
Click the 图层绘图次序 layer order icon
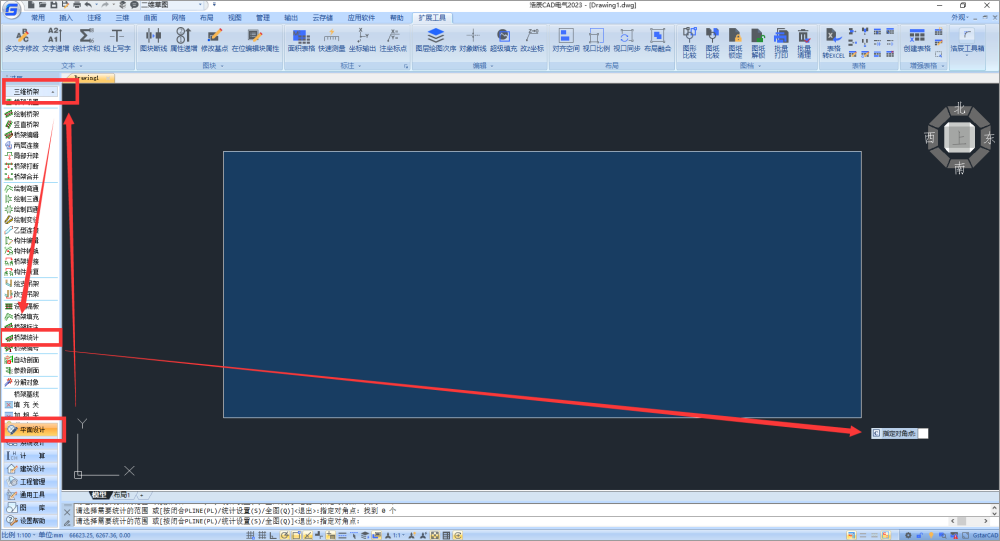coord(436,38)
